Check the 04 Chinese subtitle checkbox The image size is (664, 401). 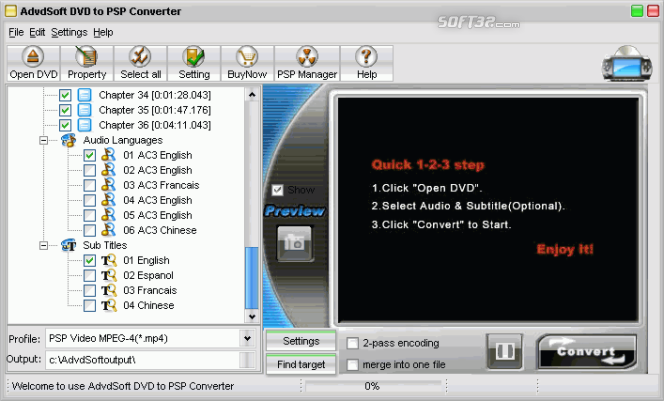pos(89,305)
